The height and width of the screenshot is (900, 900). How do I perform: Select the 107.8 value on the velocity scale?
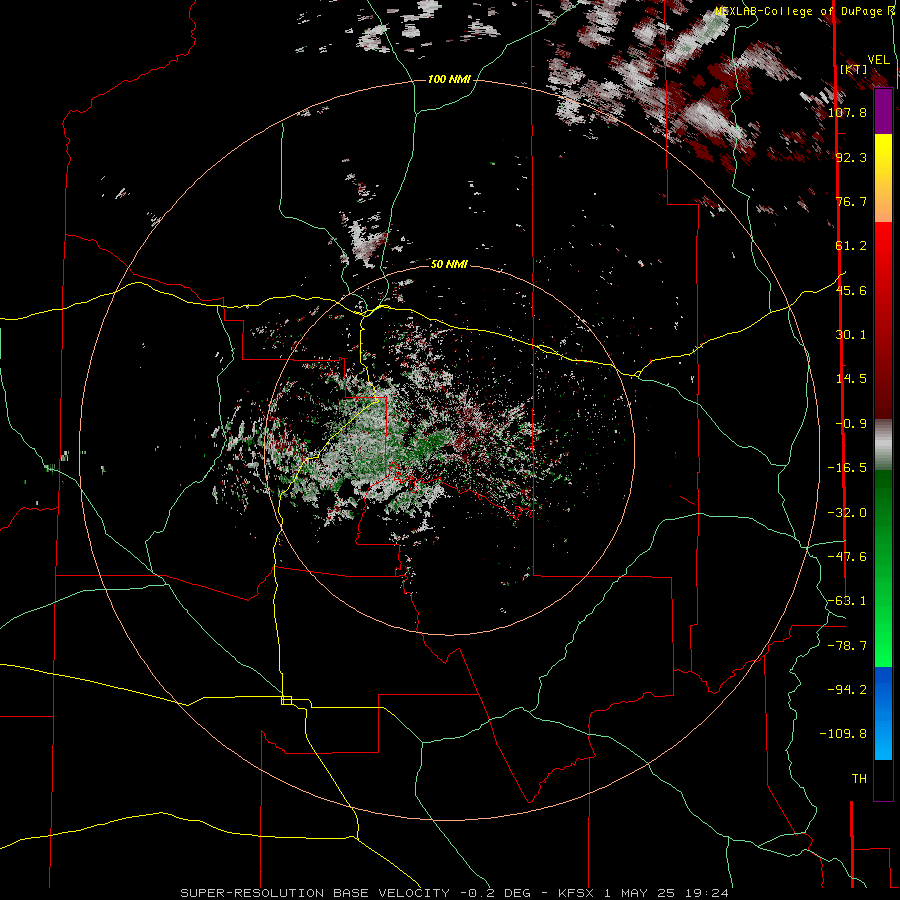847,112
